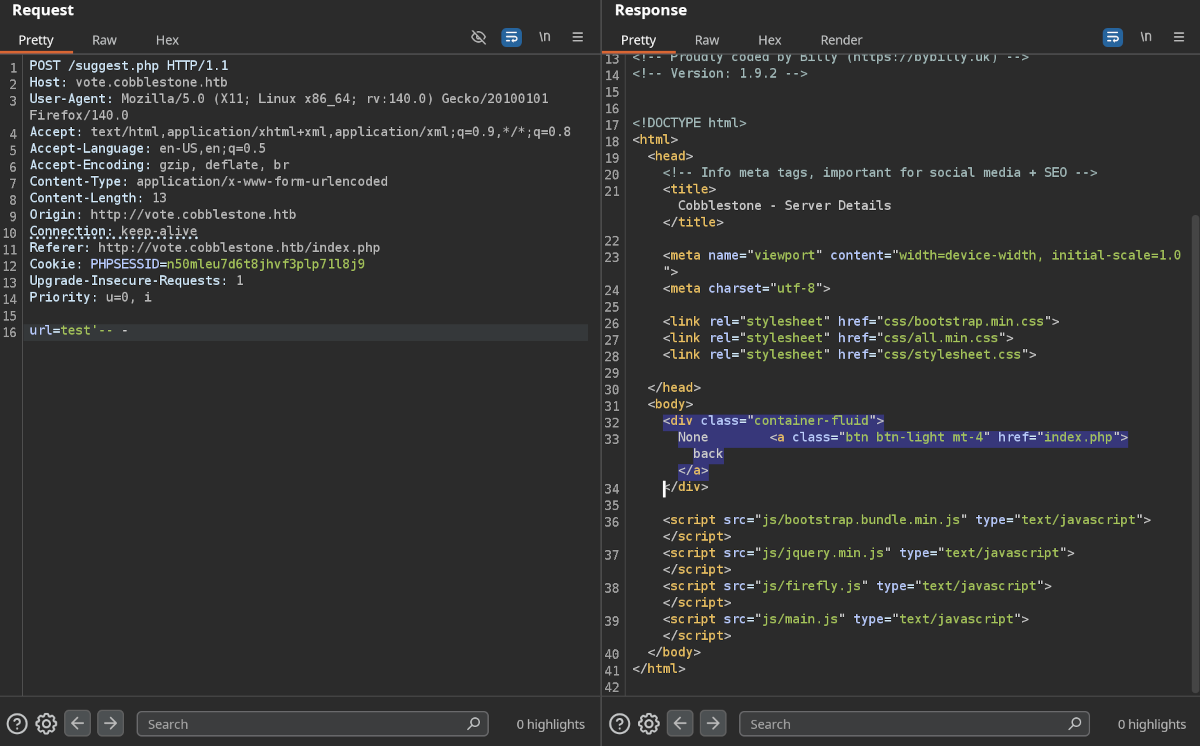Click 'Cobblestone - Server Details' title text
Image resolution: width=1200 pixels, height=746 pixels.
[x=784, y=206]
